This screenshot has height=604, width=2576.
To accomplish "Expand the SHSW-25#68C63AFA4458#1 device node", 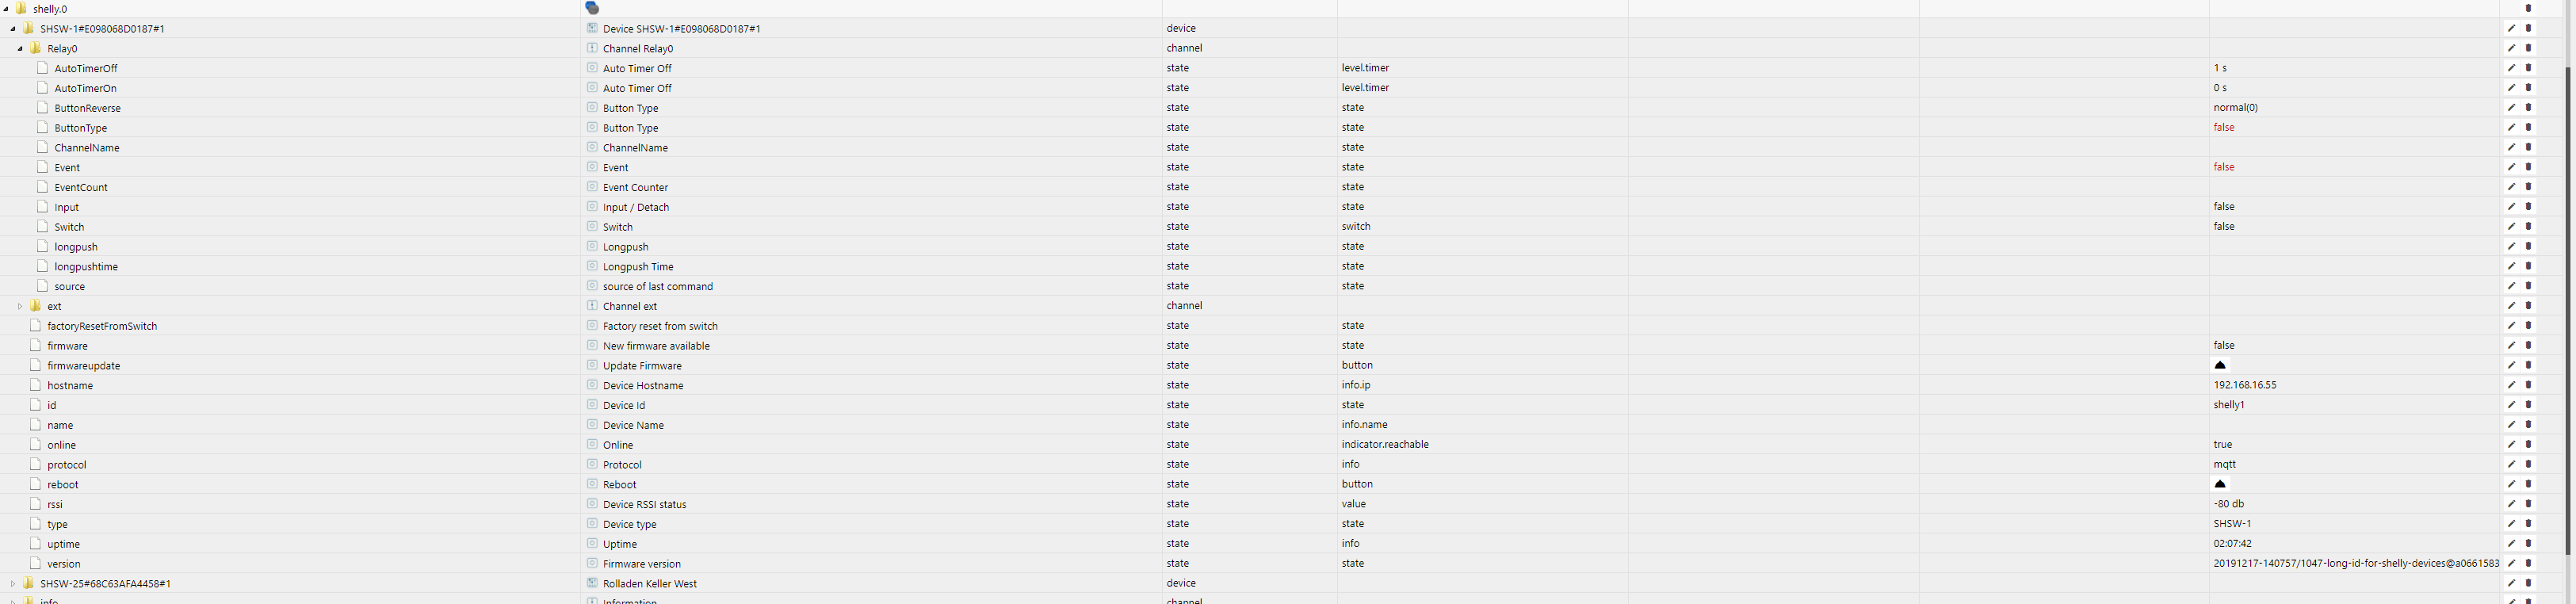I will [x=13, y=583].
